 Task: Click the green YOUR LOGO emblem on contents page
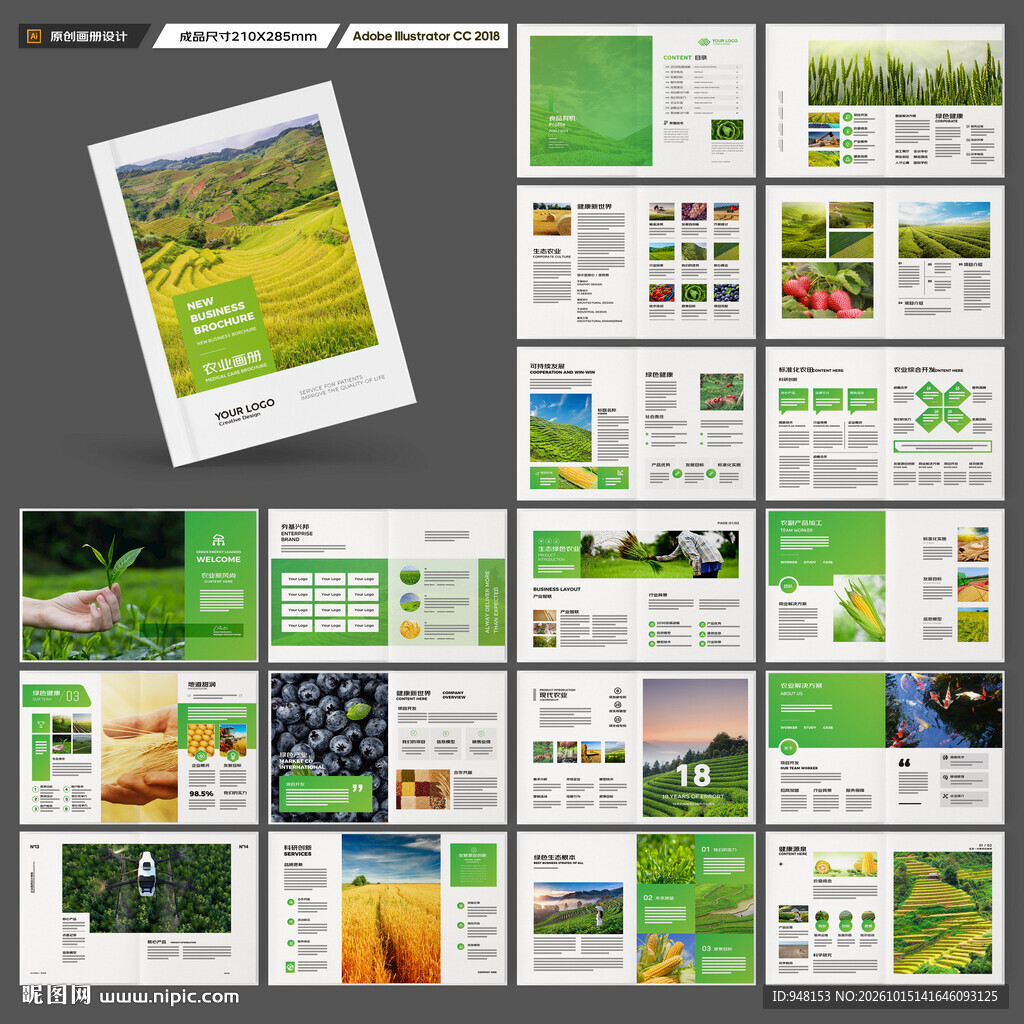click(704, 42)
